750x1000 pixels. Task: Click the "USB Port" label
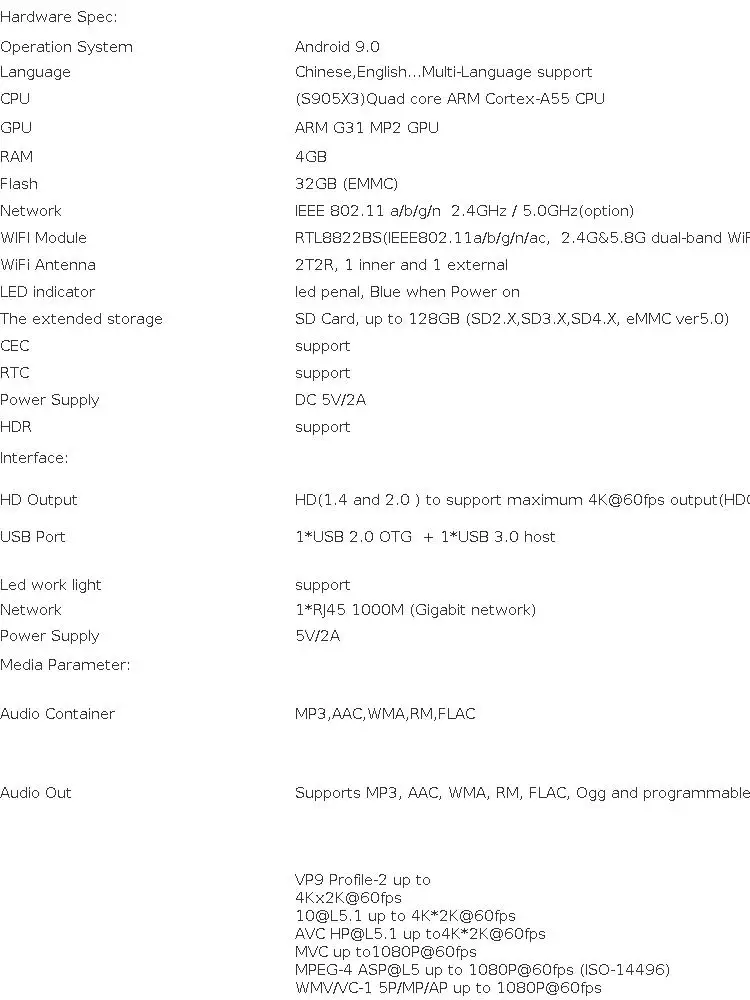[33, 537]
